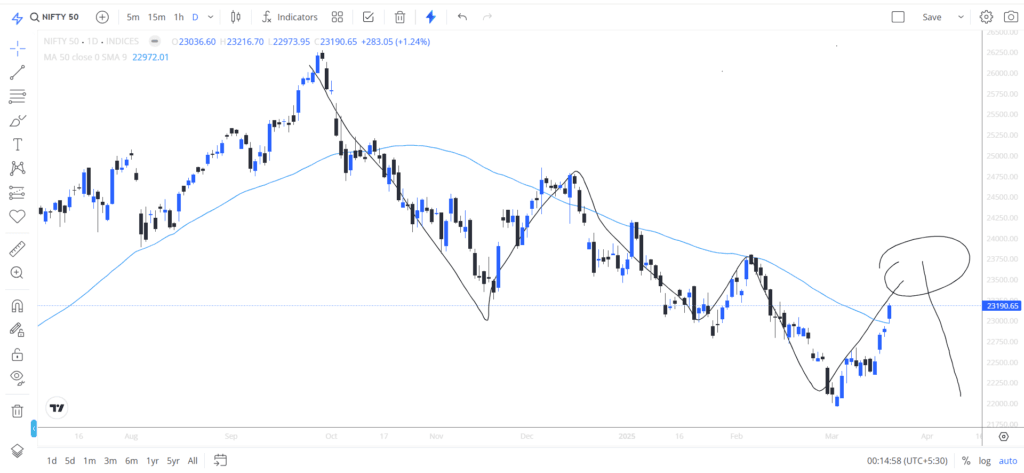Screen dimensions: 1024x473
Task: Expand the timeframe interval dropdown arrow
Action: (x=210, y=17)
